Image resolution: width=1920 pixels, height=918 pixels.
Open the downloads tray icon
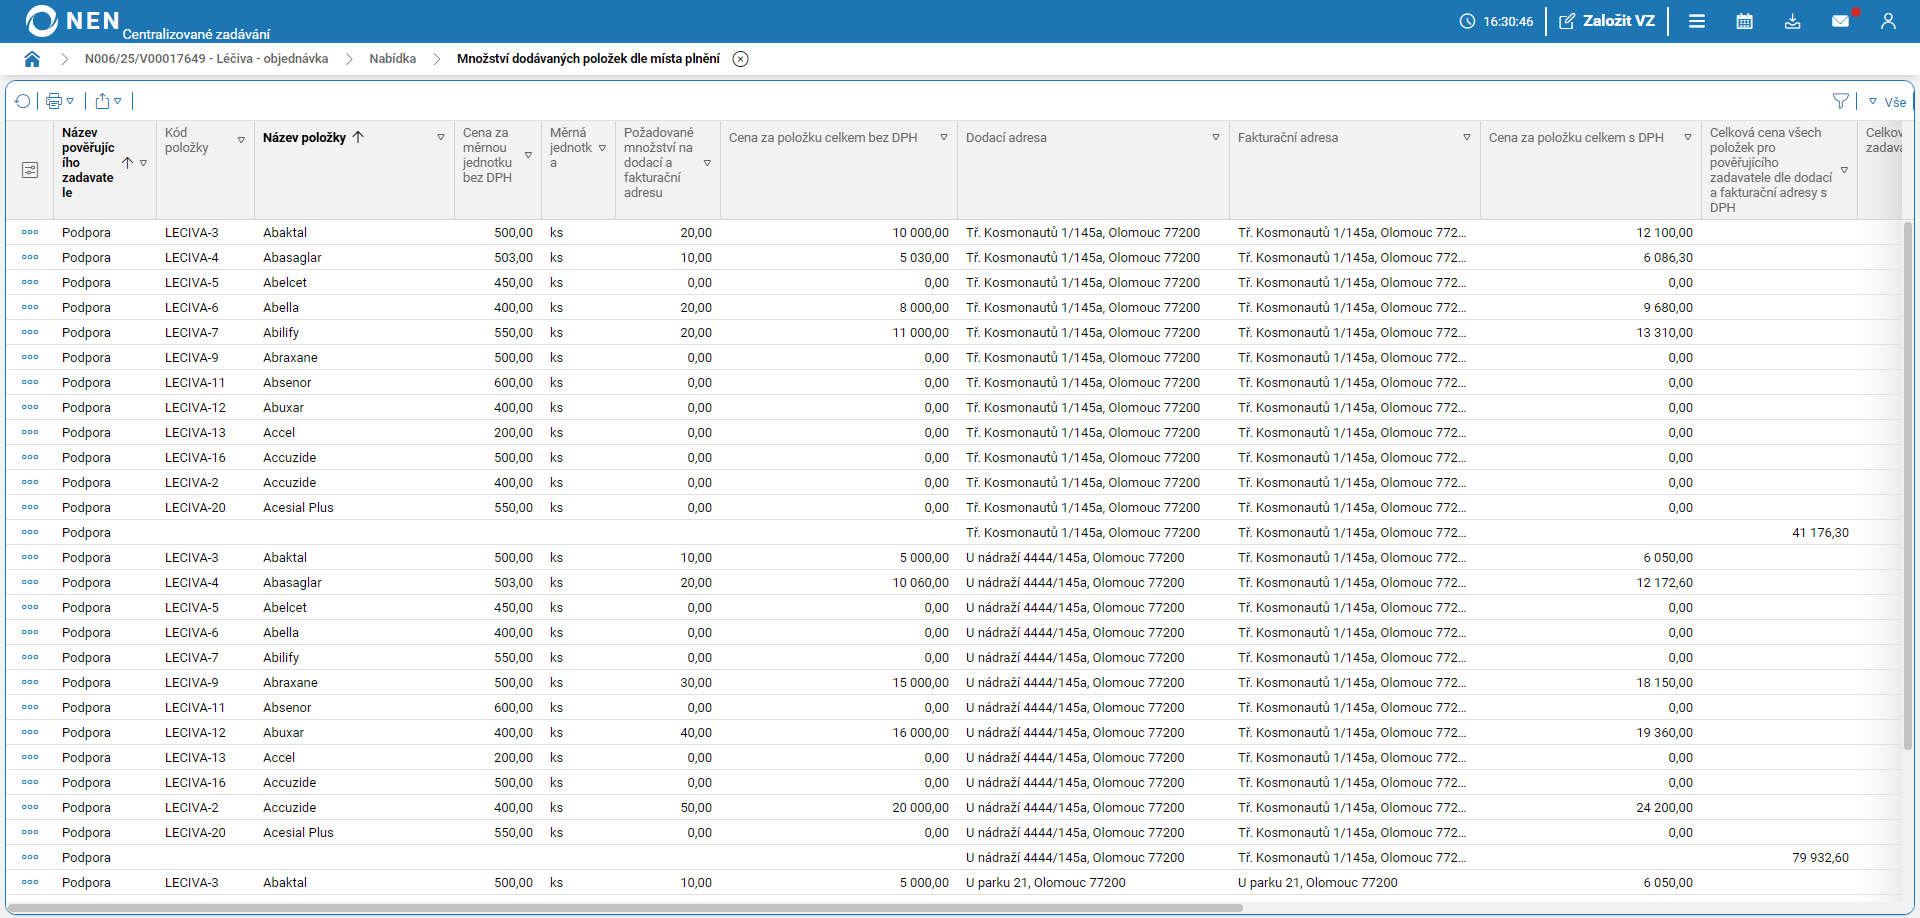(1792, 21)
